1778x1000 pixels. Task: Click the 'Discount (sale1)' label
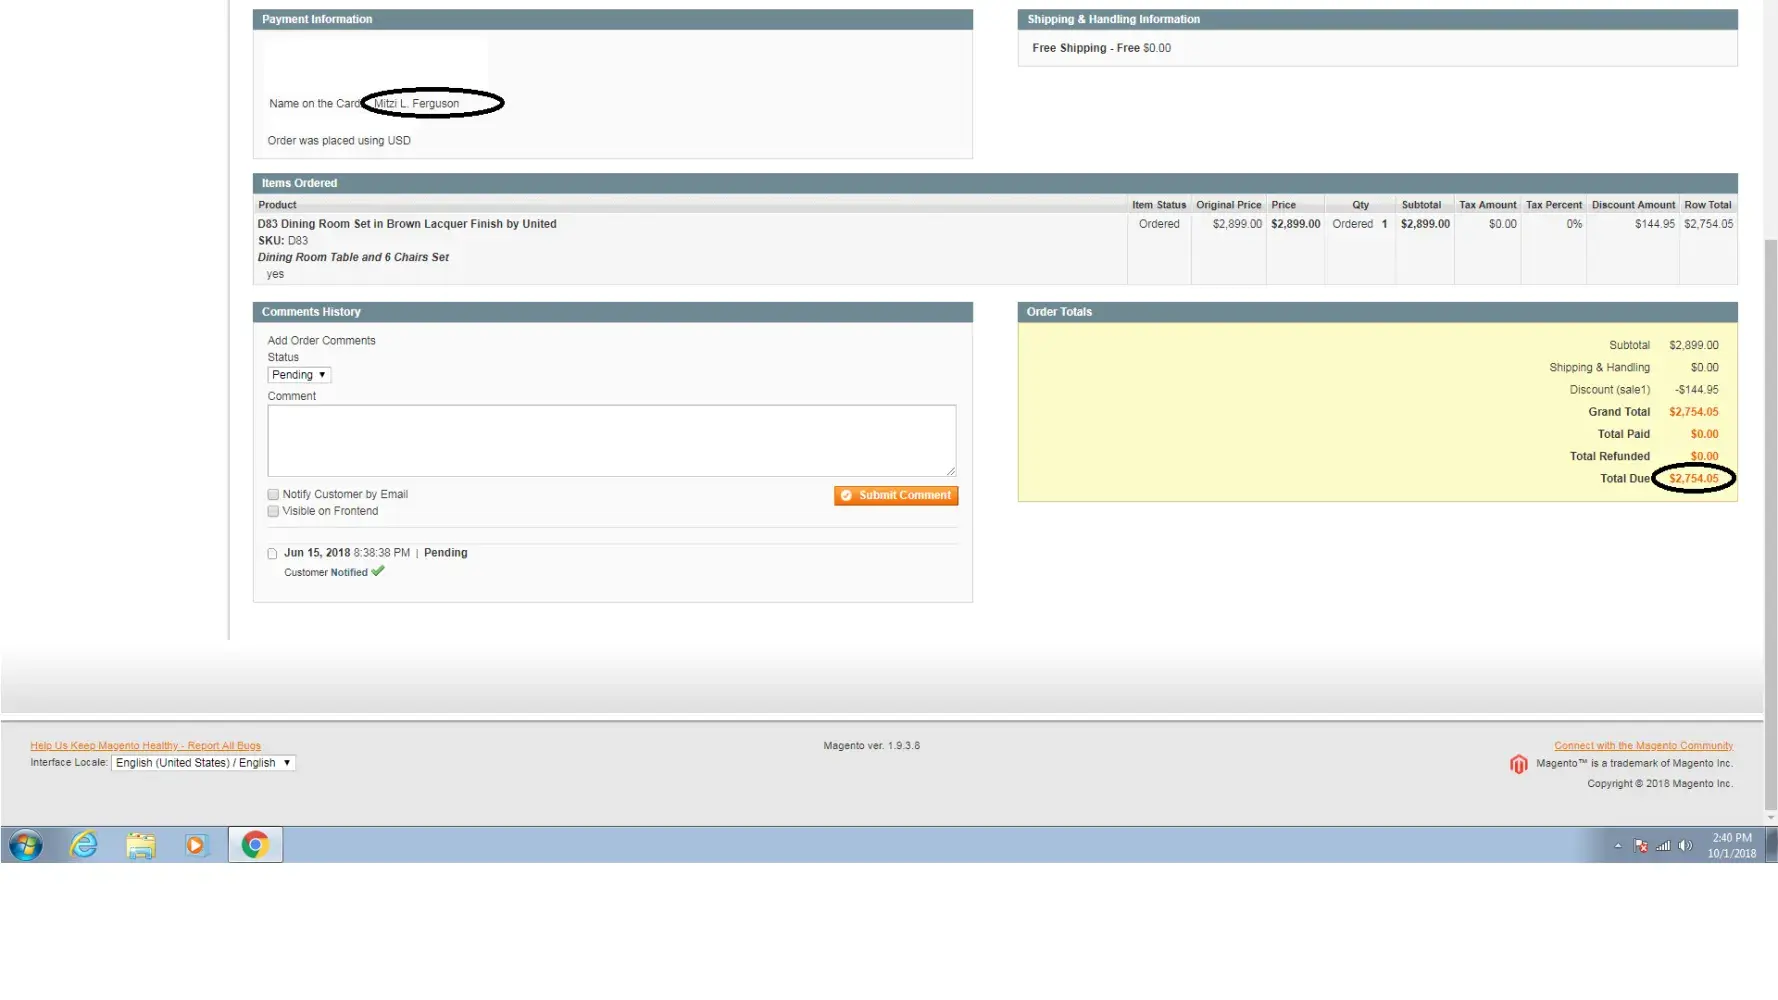click(1610, 390)
